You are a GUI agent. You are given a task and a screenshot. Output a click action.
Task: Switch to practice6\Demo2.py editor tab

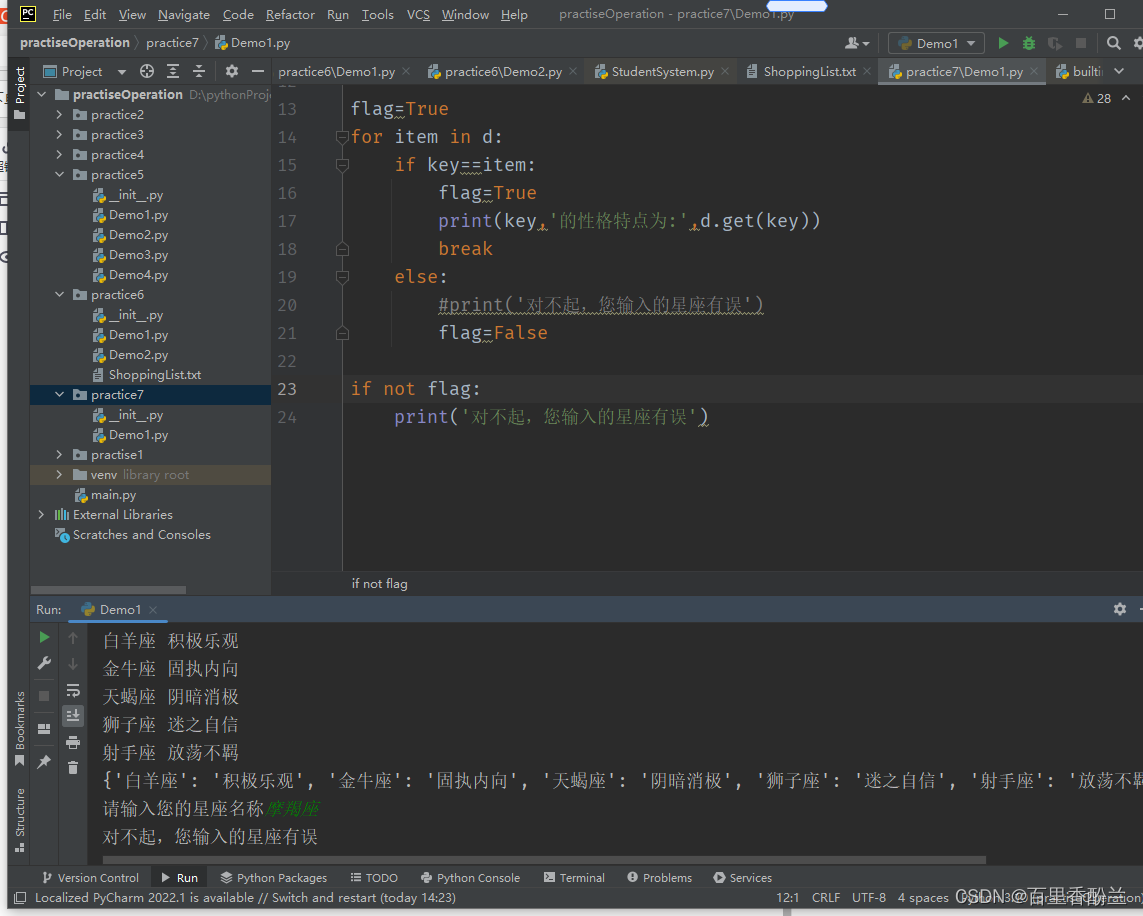503,71
